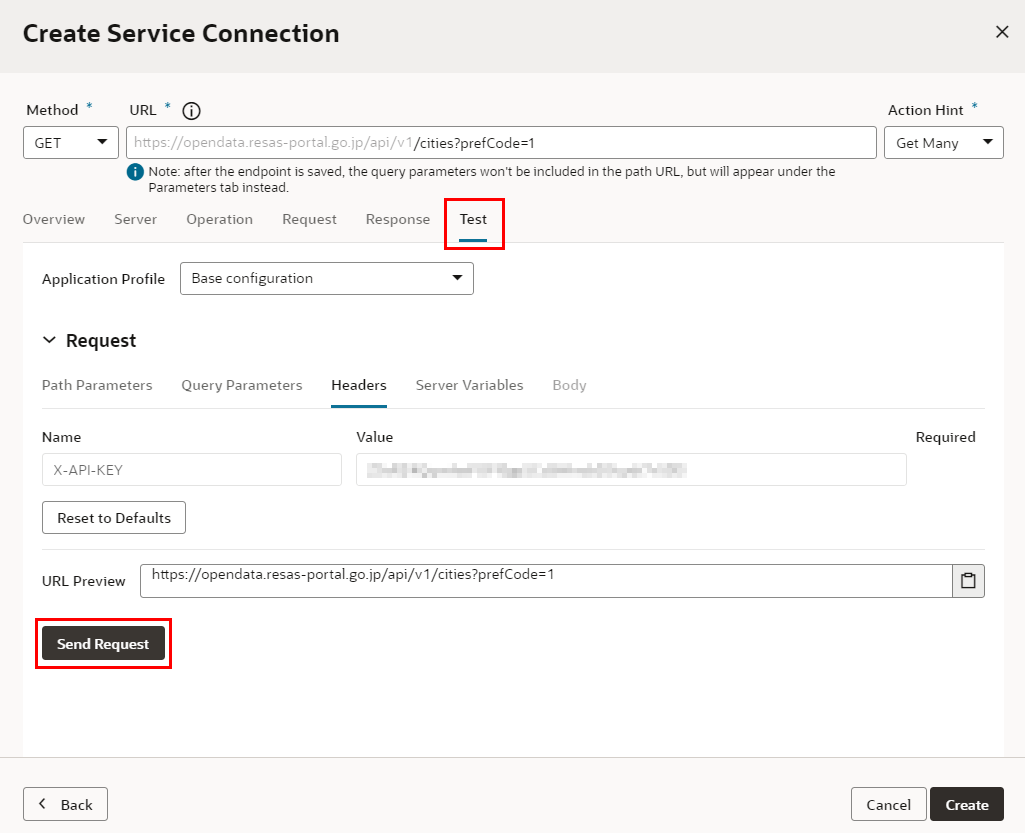Viewport: 1025px width, 833px height.
Task: Open the Operation tab
Action: [x=219, y=219]
